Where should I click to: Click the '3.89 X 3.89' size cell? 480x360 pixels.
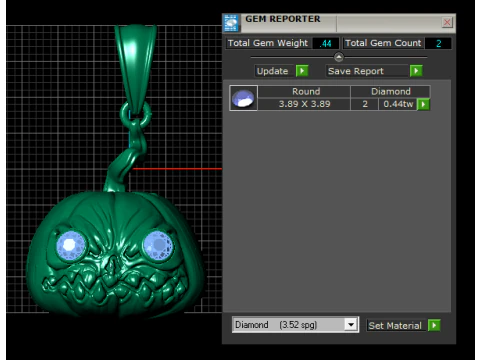tap(304, 104)
